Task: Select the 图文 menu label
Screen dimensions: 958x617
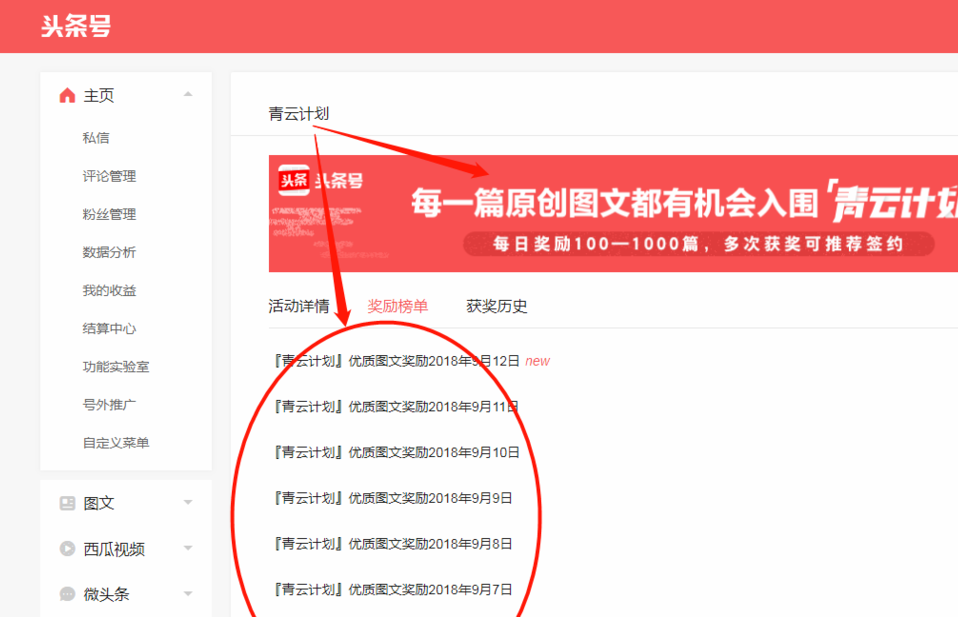Action: pyautogui.click(x=99, y=503)
